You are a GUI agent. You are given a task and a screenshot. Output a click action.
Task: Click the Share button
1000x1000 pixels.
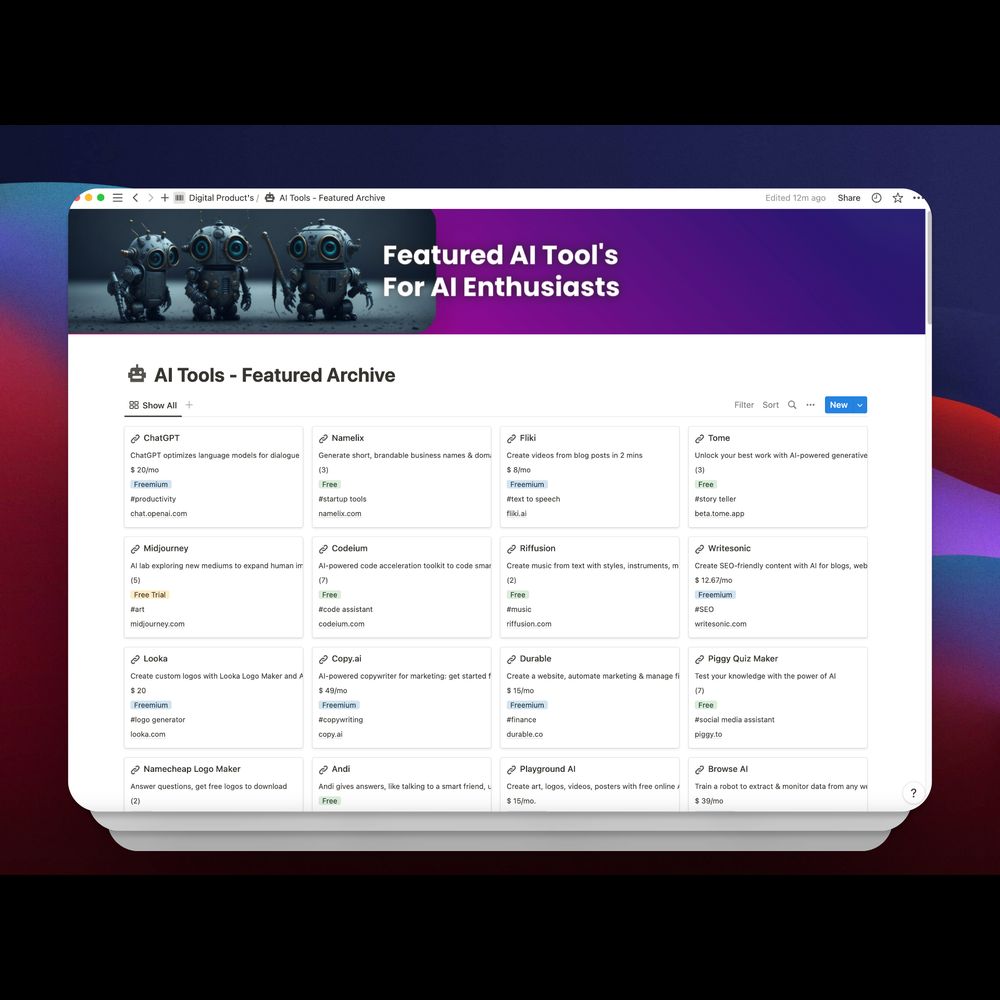pyautogui.click(x=848, y=198)
